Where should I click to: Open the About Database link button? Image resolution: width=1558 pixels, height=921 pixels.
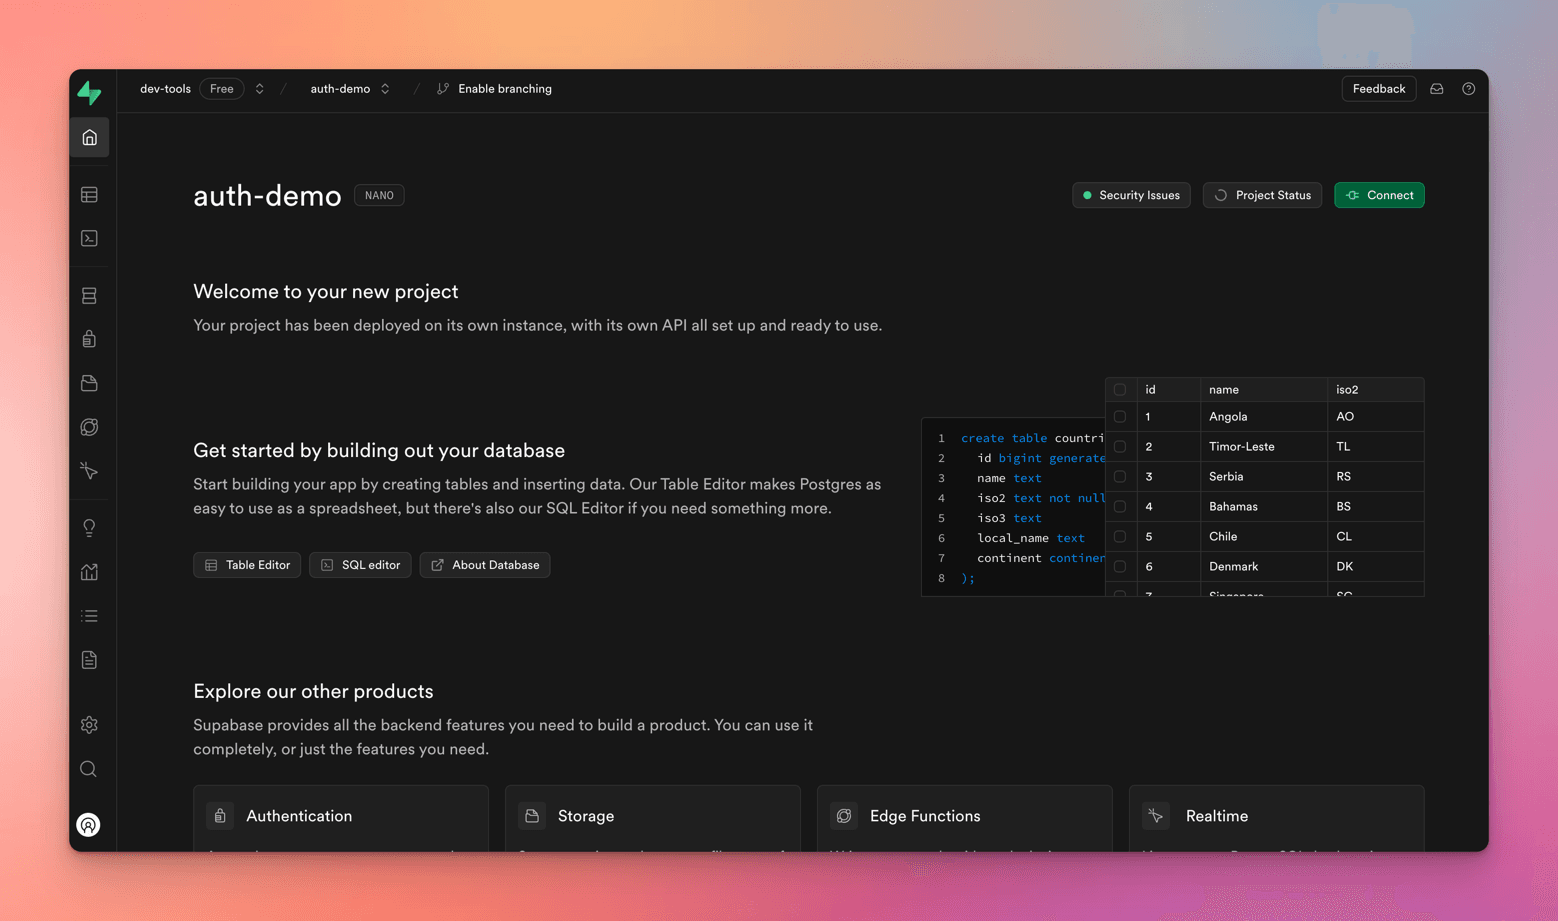pos(485,565)
